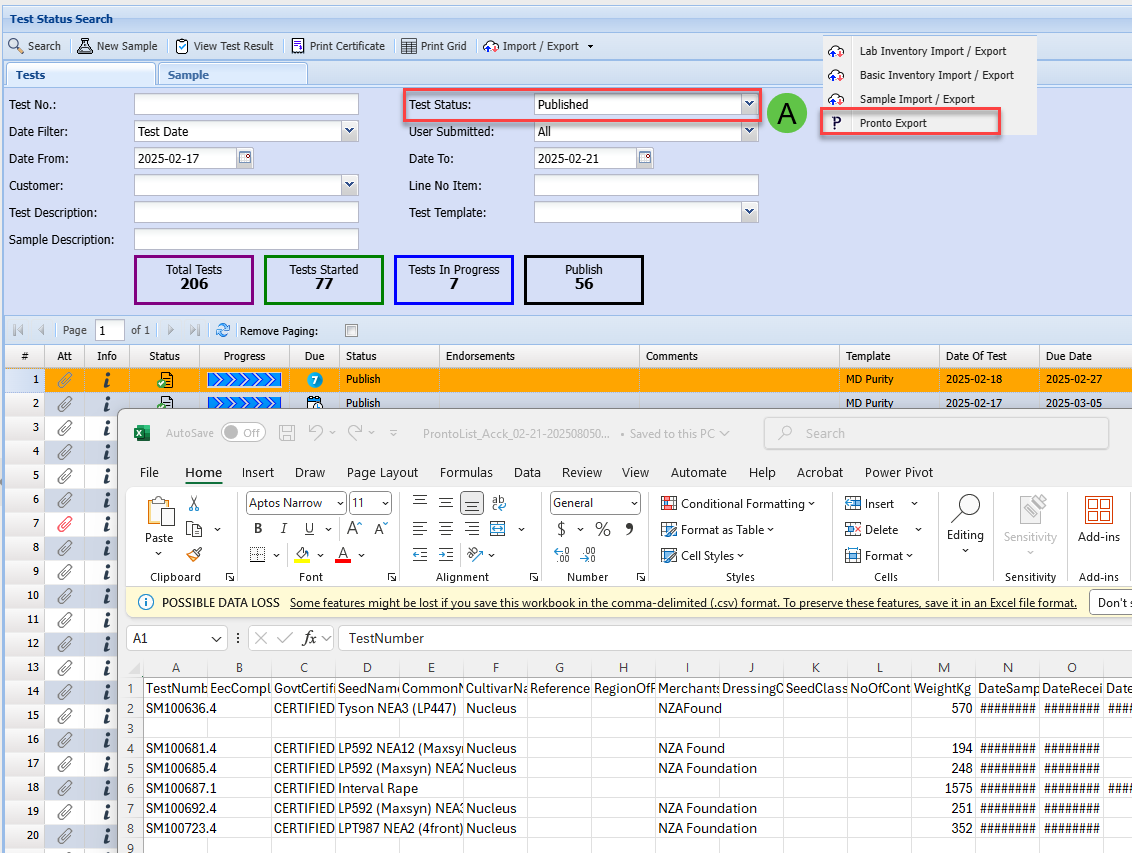Viewport: 1132px width, 853px height.
Task: Open Excel font color picker swatch
Action: coord(343,555)
